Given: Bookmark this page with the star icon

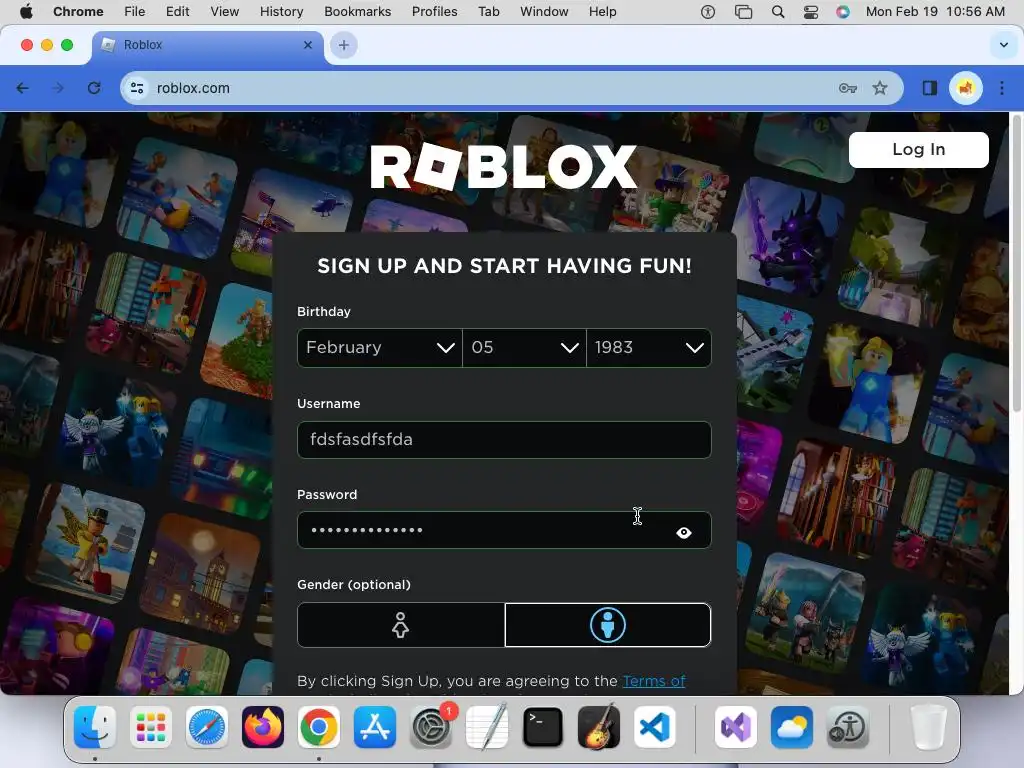Looking at the screenshot, I should pos(880,88).
